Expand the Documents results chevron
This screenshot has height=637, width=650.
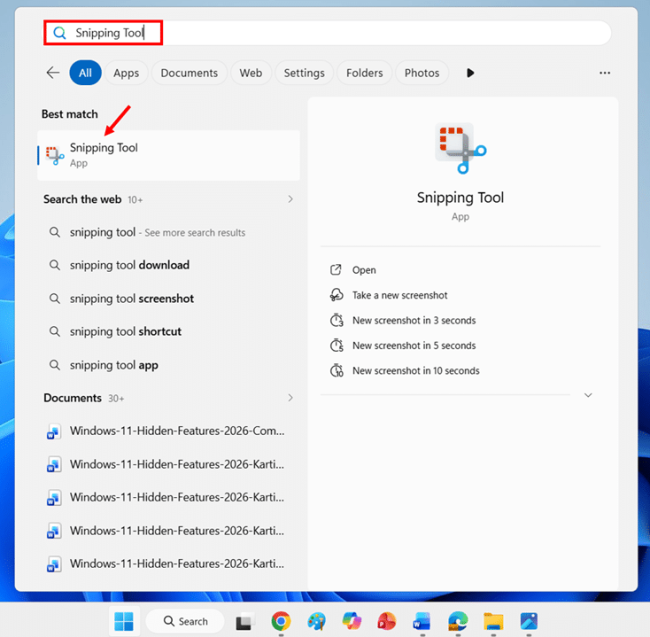[x=290, y=398]
